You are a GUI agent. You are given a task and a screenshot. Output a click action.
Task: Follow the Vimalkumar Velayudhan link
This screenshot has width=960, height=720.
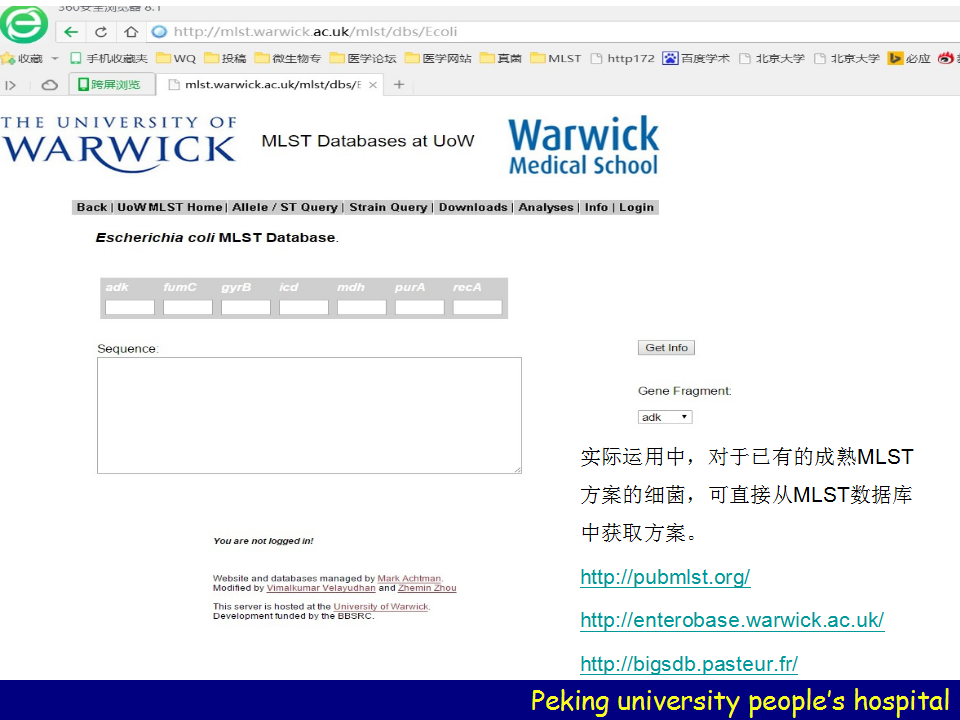click(x=321, y=588)
